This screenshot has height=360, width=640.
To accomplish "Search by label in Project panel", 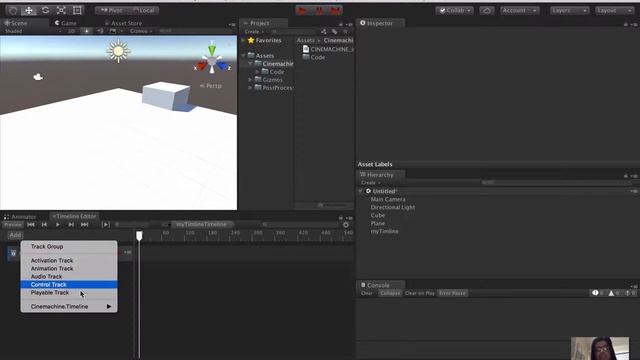I will [334, 31].
